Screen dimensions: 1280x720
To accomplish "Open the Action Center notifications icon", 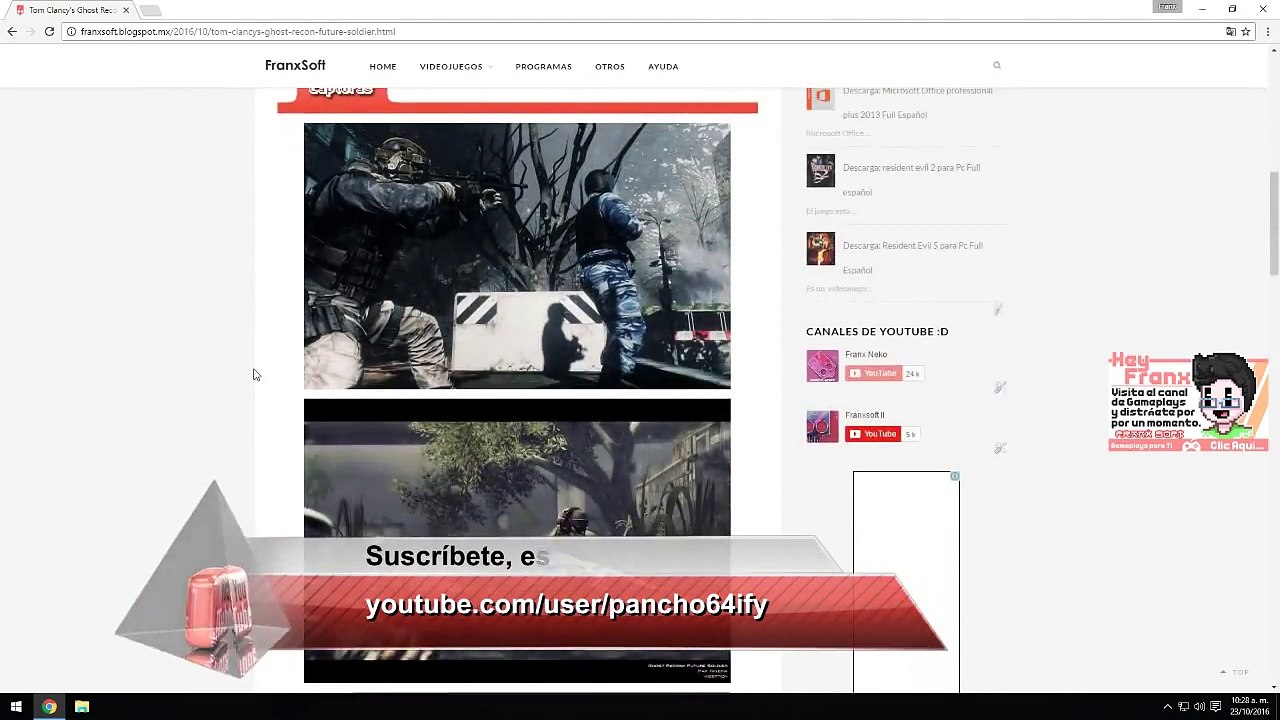I will pos(1216,707).
